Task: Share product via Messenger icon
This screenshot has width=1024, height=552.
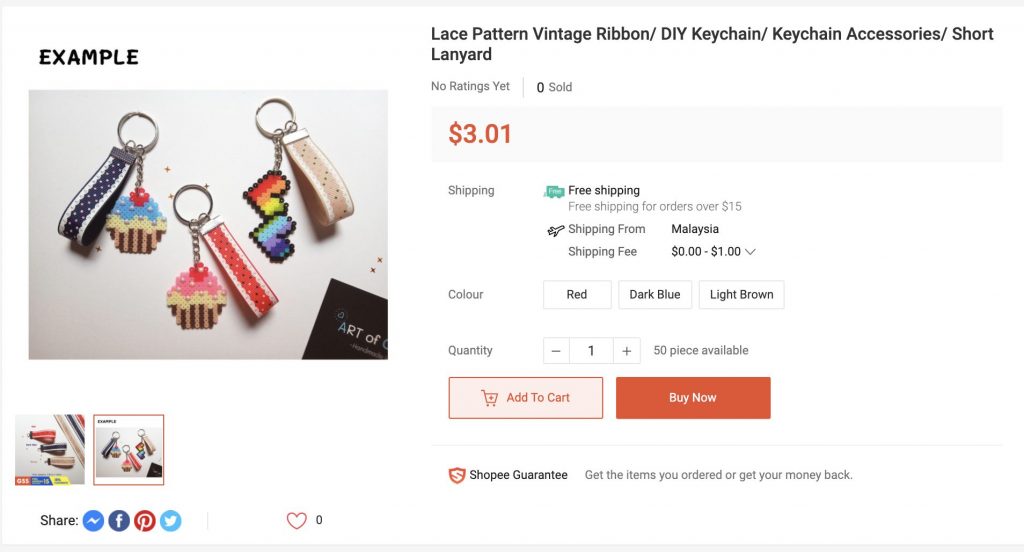Action: (93, 521)
